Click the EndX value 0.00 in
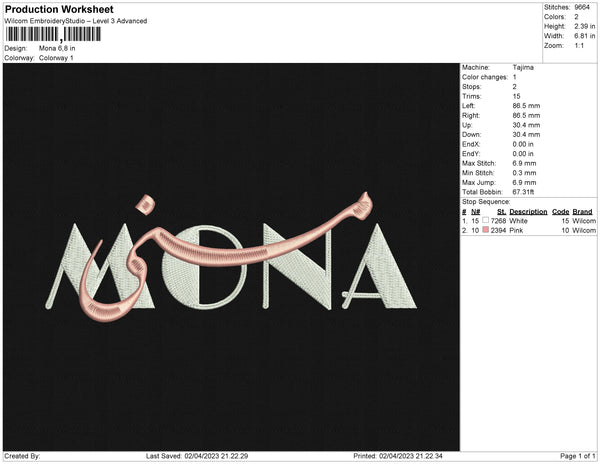This screenshot has height=464, width=600. tap(523, 144)
